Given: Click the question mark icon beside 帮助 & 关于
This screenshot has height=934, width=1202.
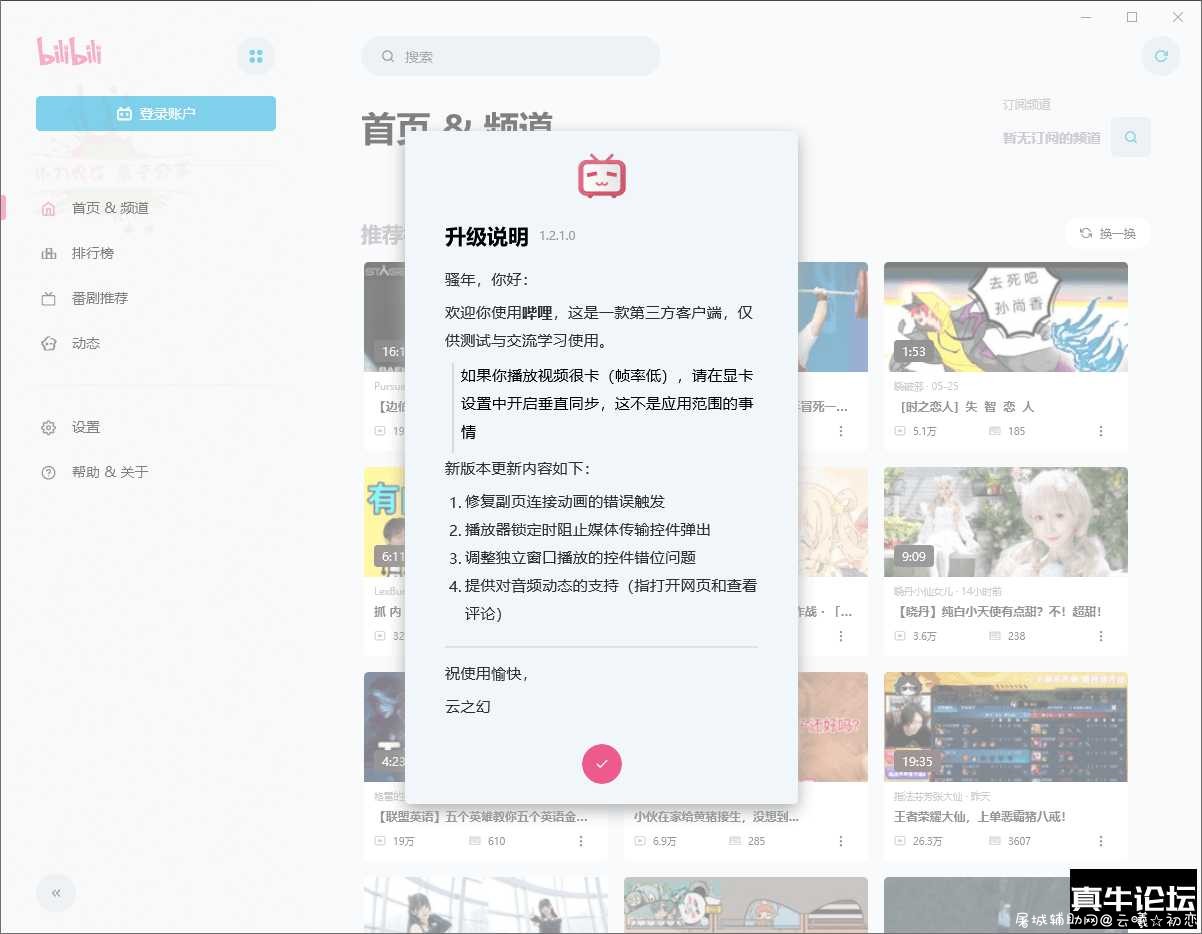Looking at the screenshot, I should click(48, 472).
